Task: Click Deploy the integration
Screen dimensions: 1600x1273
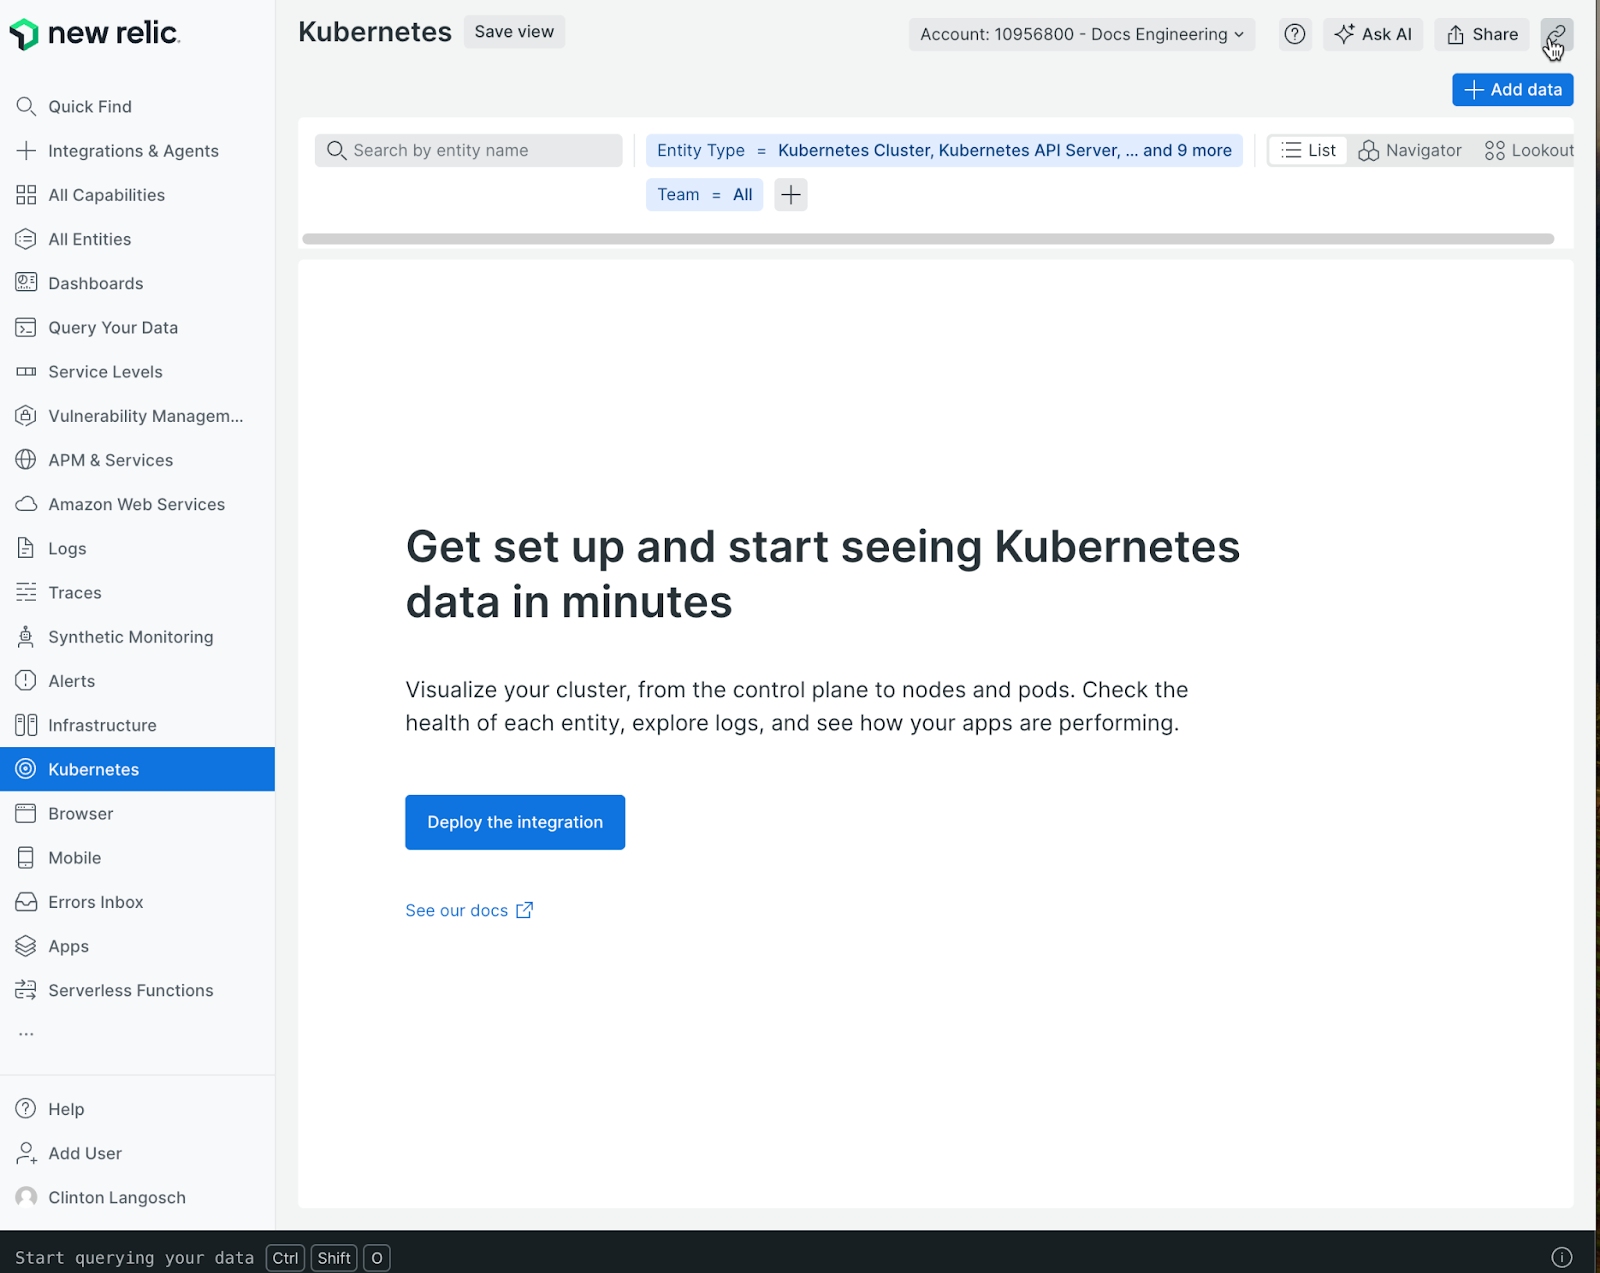Action: [x=514, y=821]
